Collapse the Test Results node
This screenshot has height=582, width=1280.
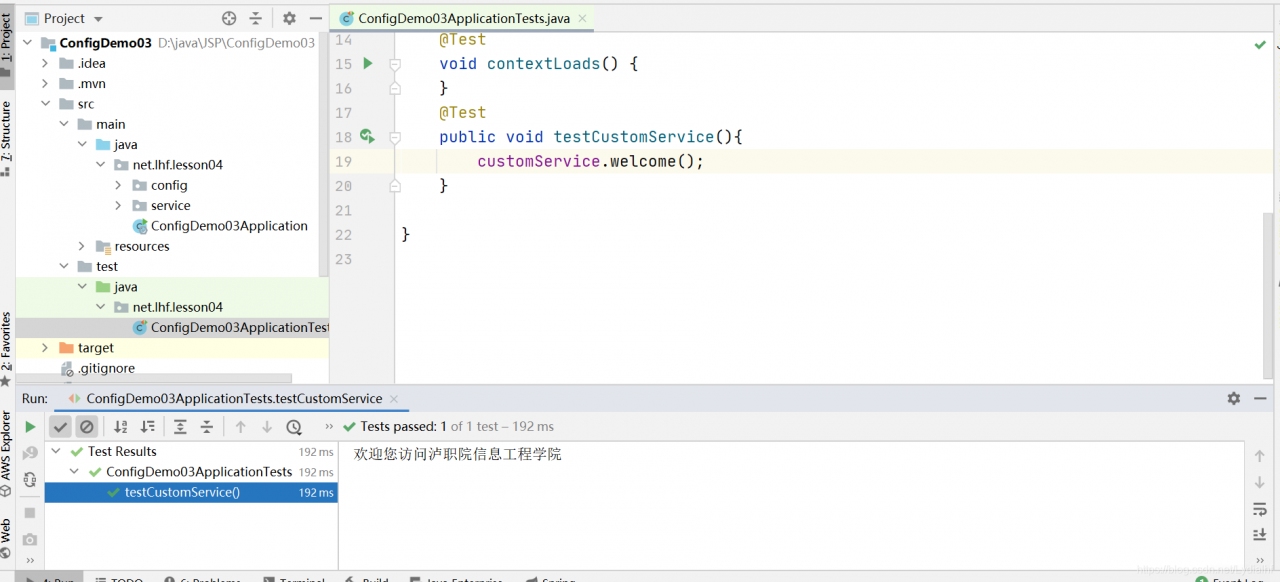point(56,451)
